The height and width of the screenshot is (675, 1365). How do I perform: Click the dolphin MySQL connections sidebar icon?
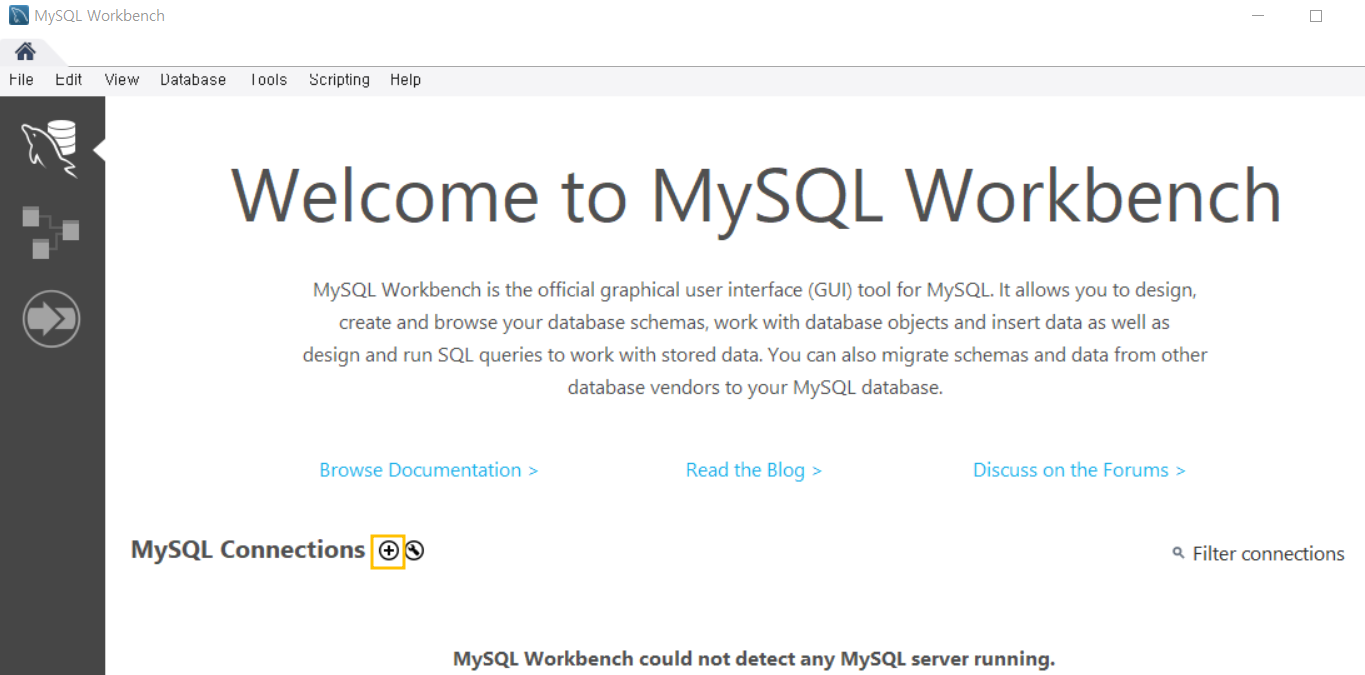point(50,148)
